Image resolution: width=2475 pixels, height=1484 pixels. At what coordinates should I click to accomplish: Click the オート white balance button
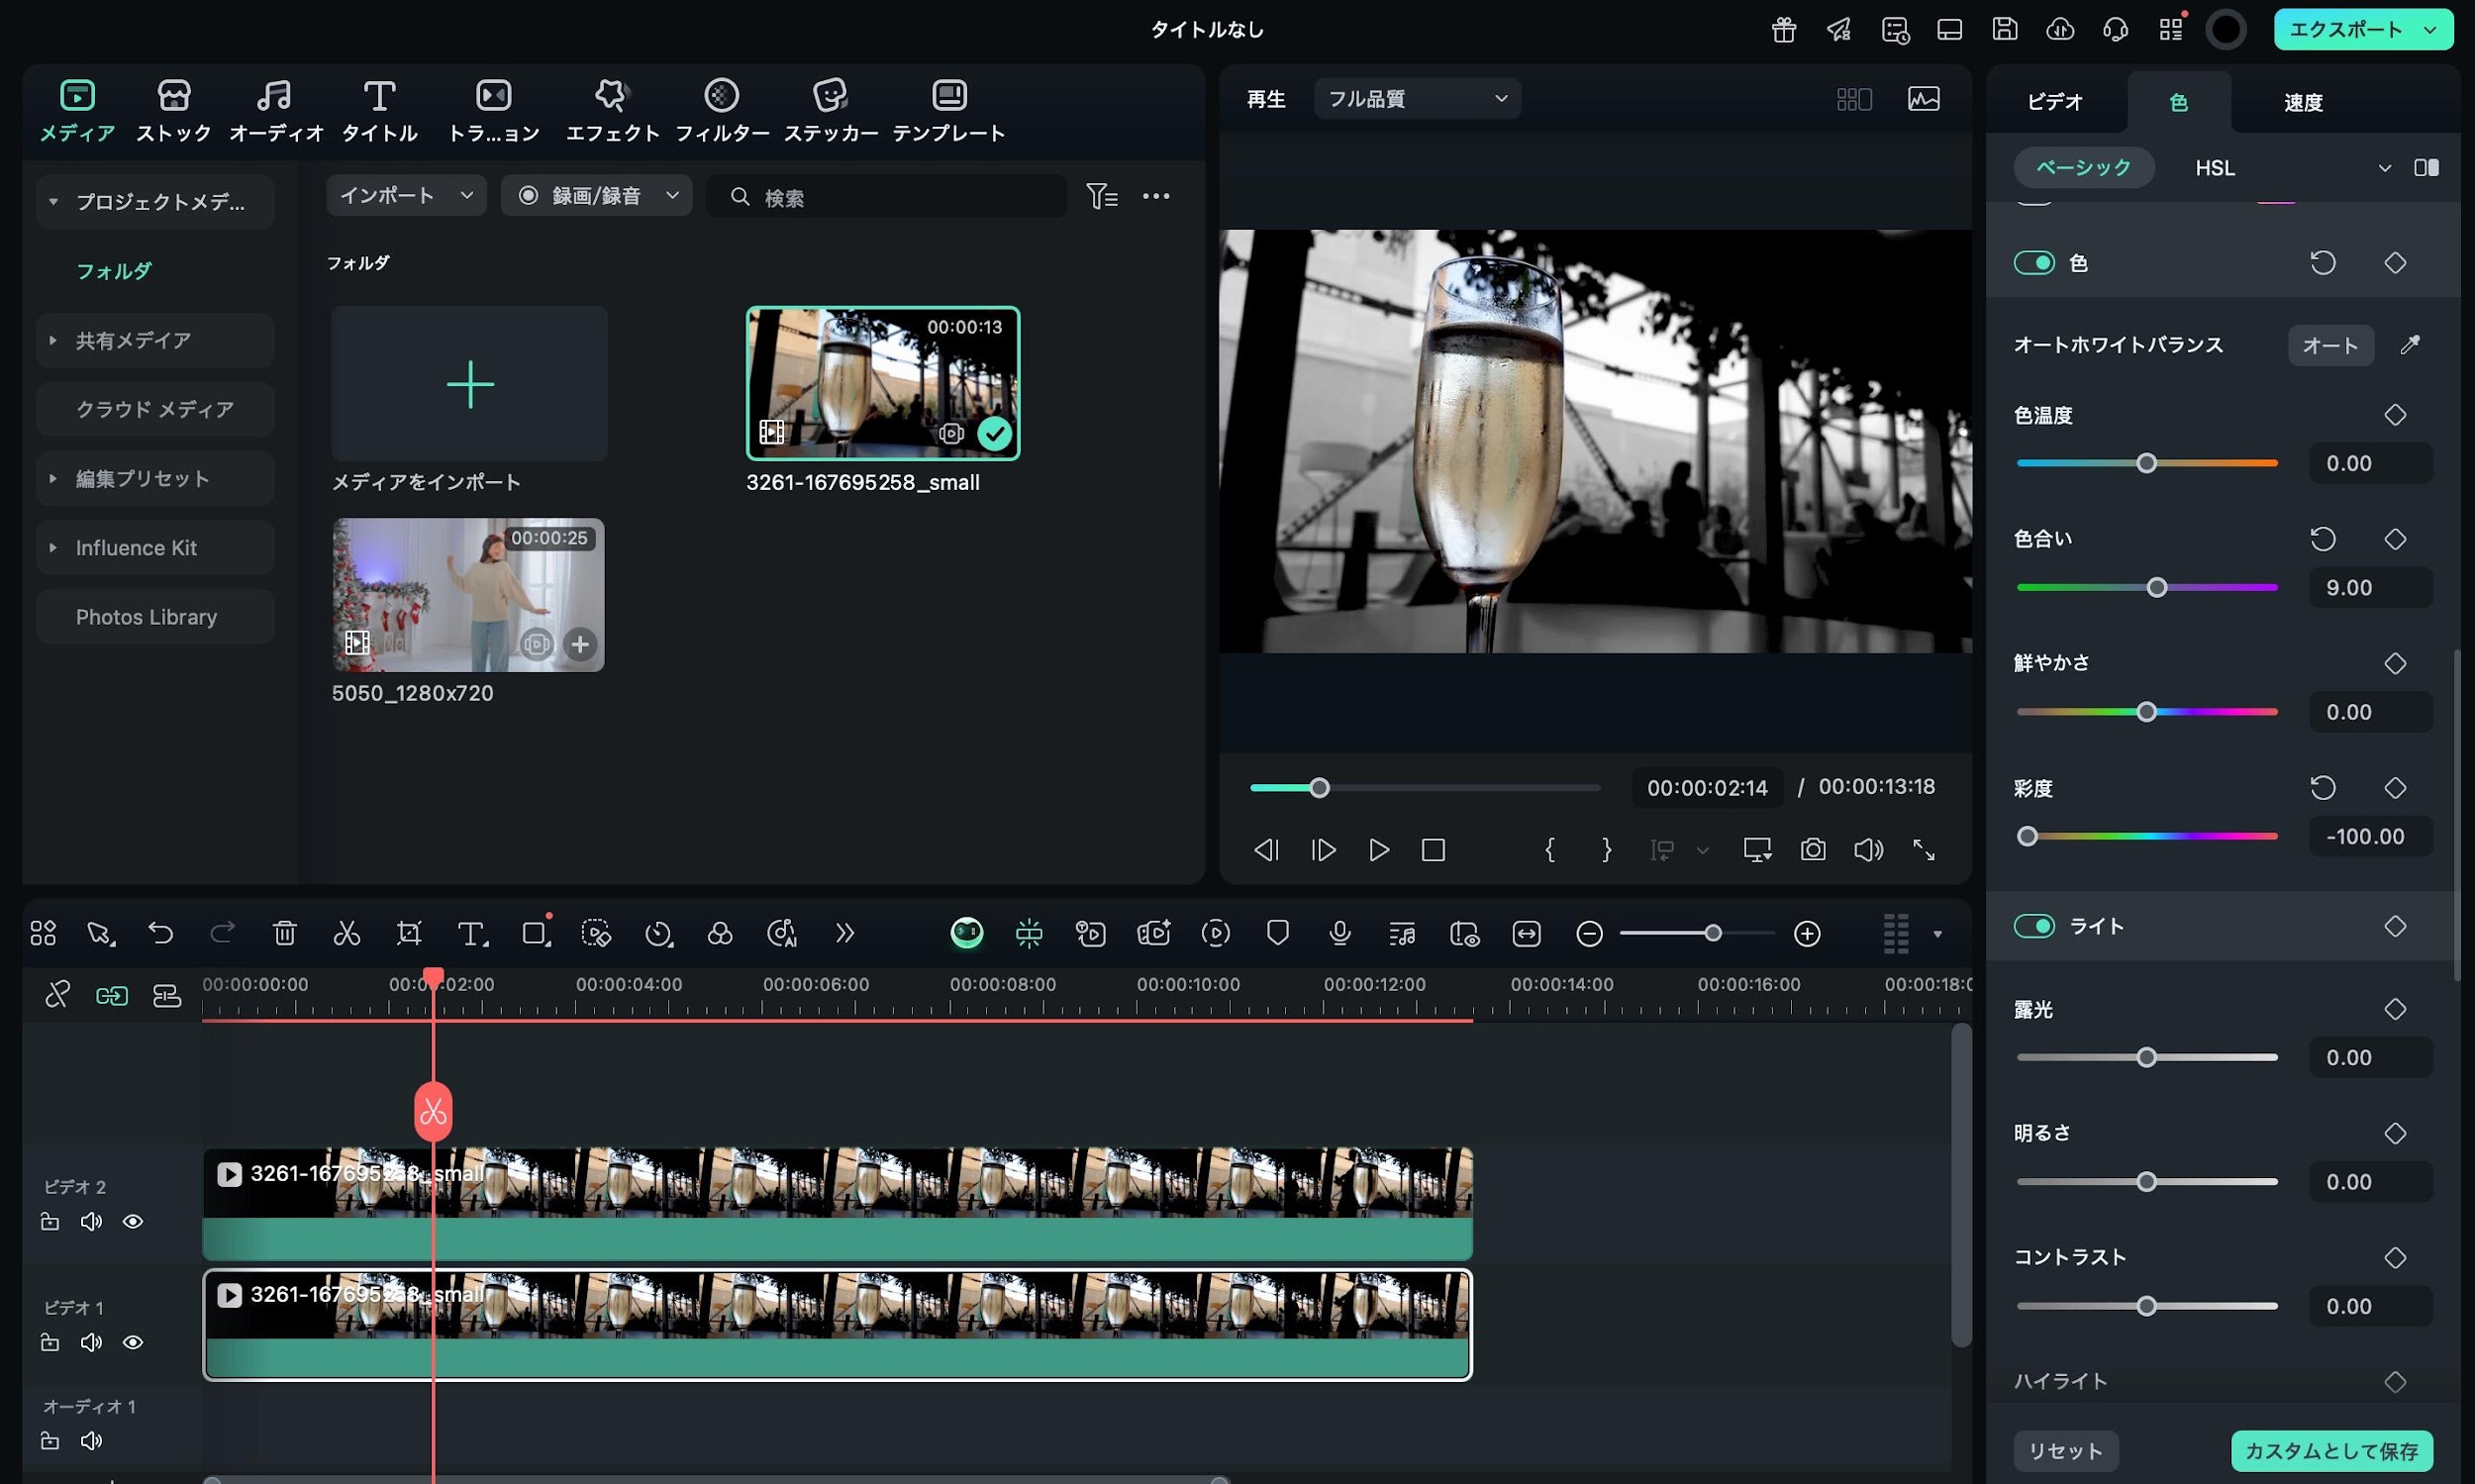[x=2330, y=345]
